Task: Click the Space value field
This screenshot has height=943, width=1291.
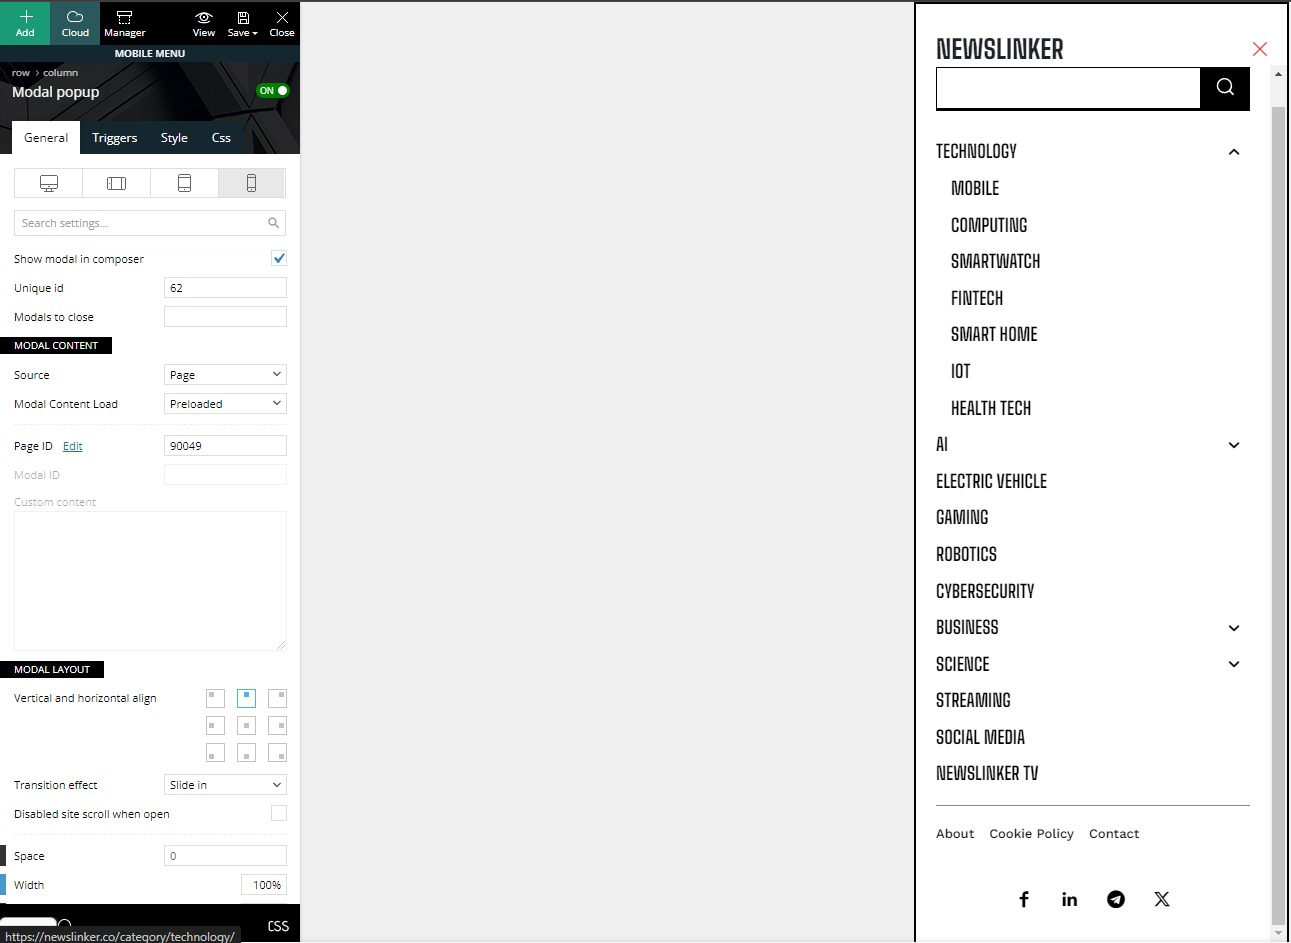Action: coord(225,856)
